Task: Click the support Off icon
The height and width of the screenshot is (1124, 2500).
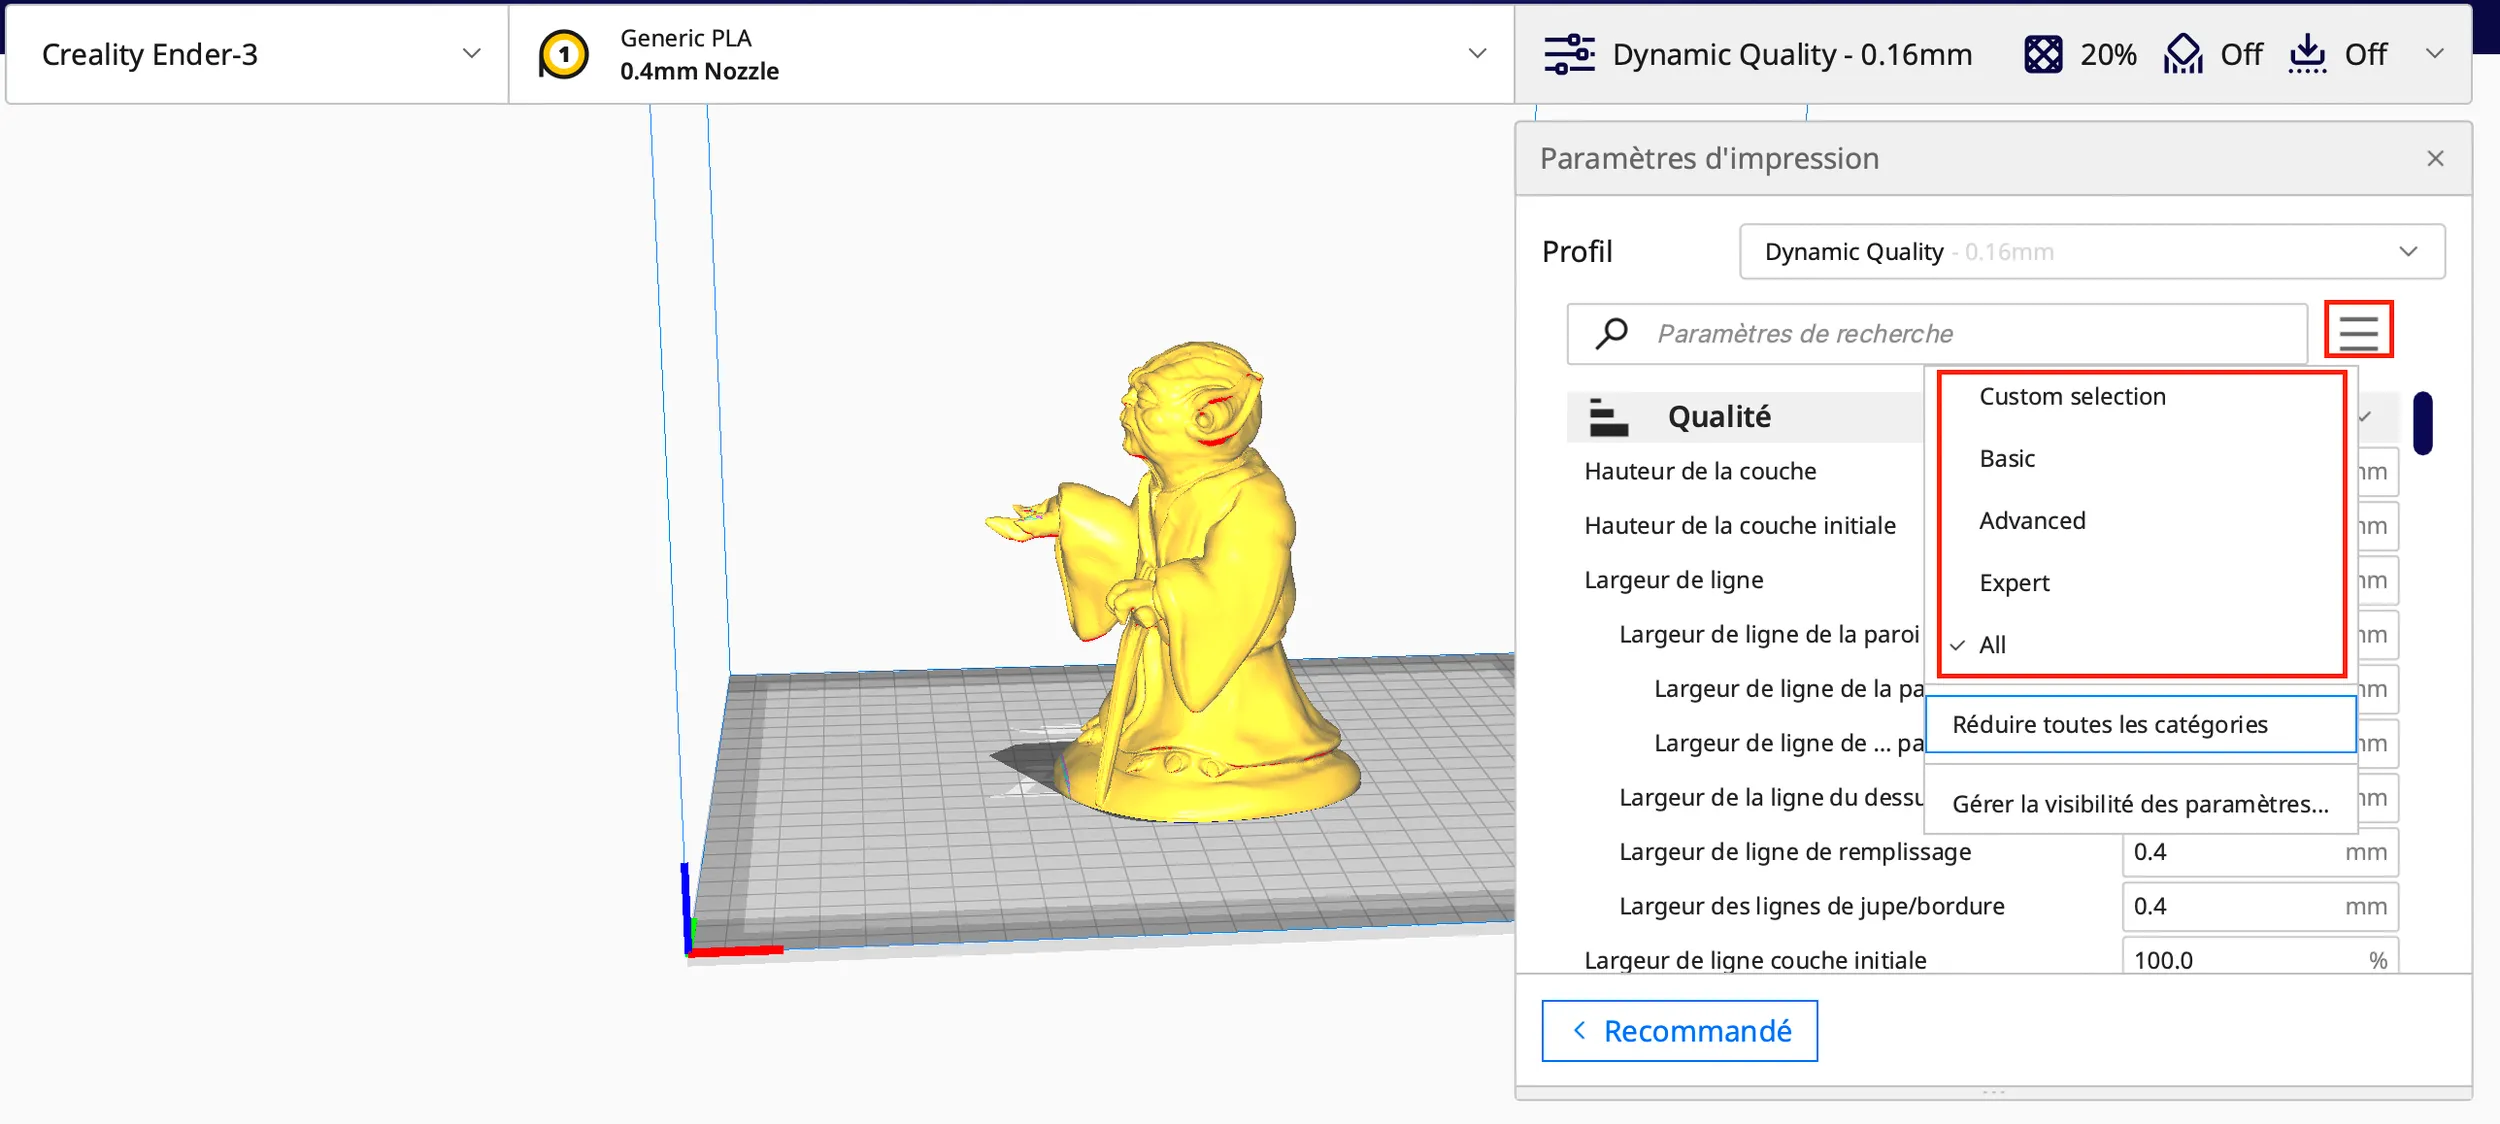Action: [2183, 54]
